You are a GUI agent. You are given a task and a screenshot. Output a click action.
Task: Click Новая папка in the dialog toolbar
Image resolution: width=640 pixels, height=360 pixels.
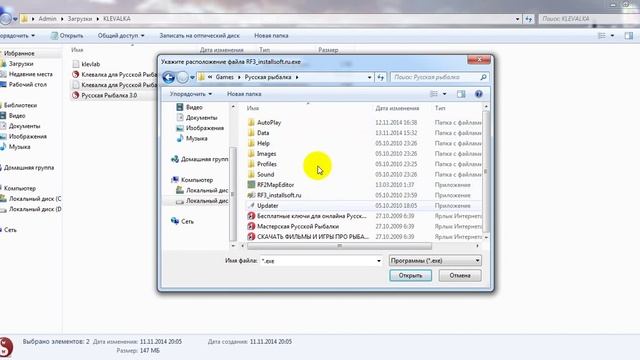click(244, 94)
